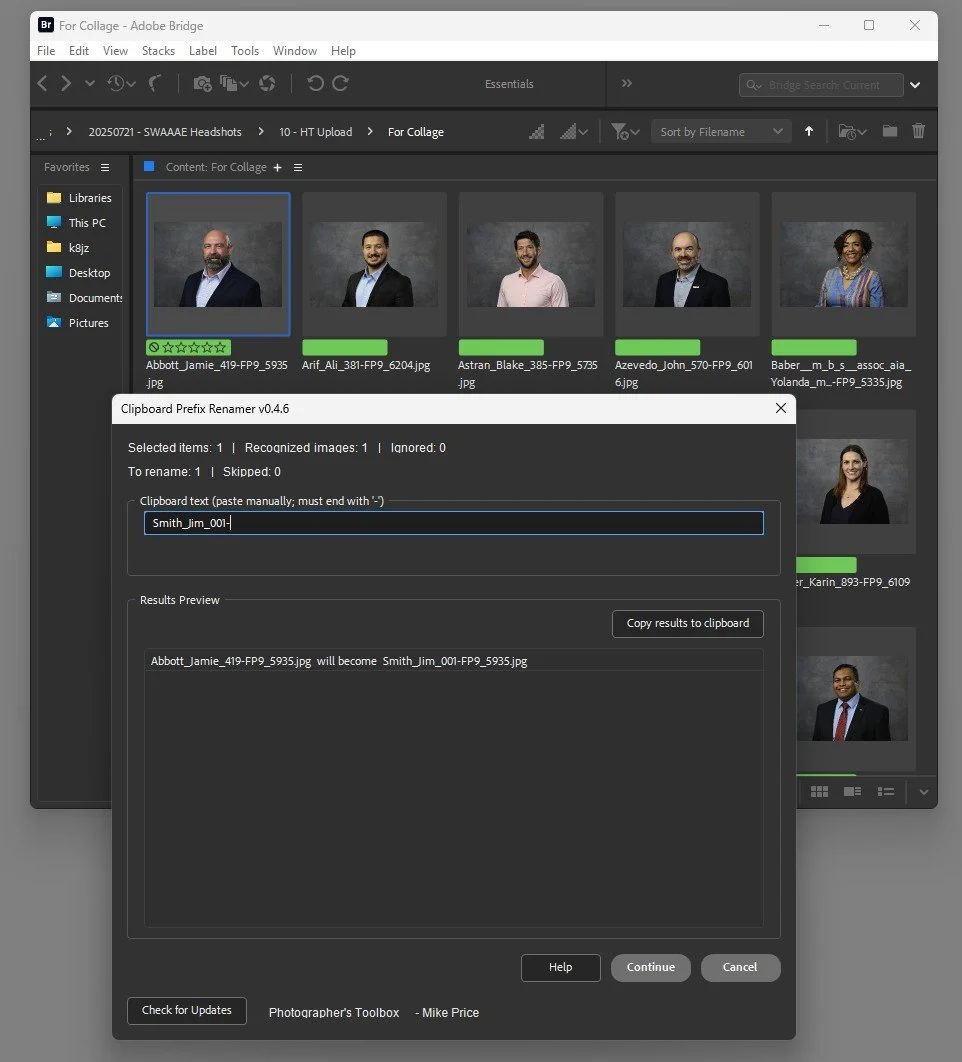Navigate to 10 - HT Upload breadcrumb

316,132
